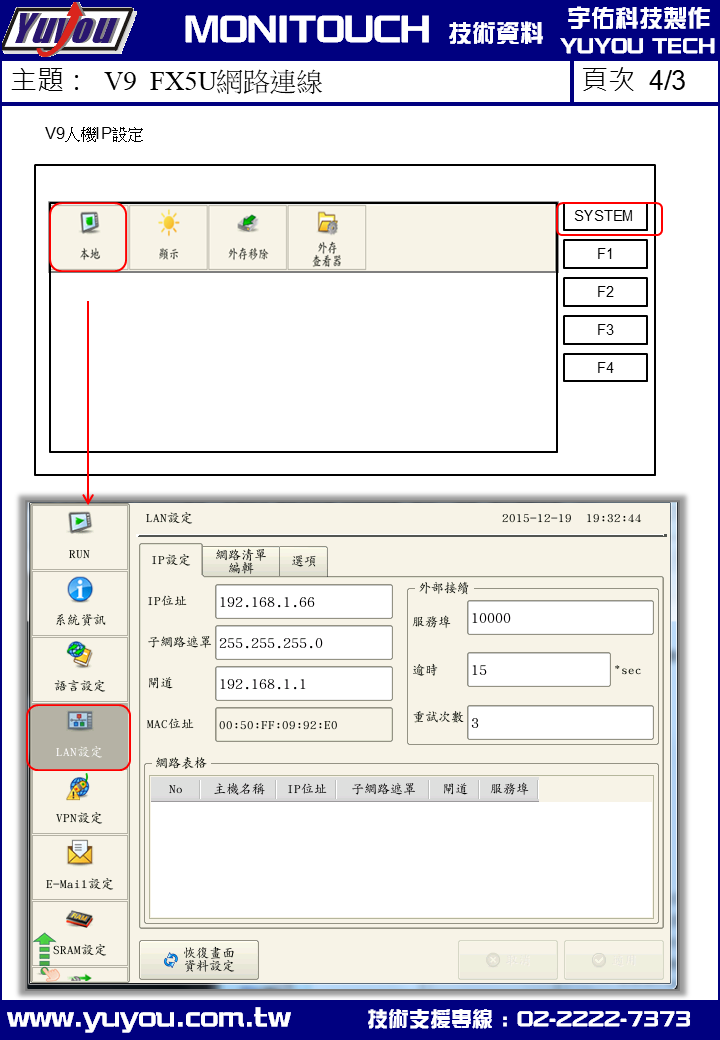
Task: Click the 主機名稱 column header
Action: point(239,789)
